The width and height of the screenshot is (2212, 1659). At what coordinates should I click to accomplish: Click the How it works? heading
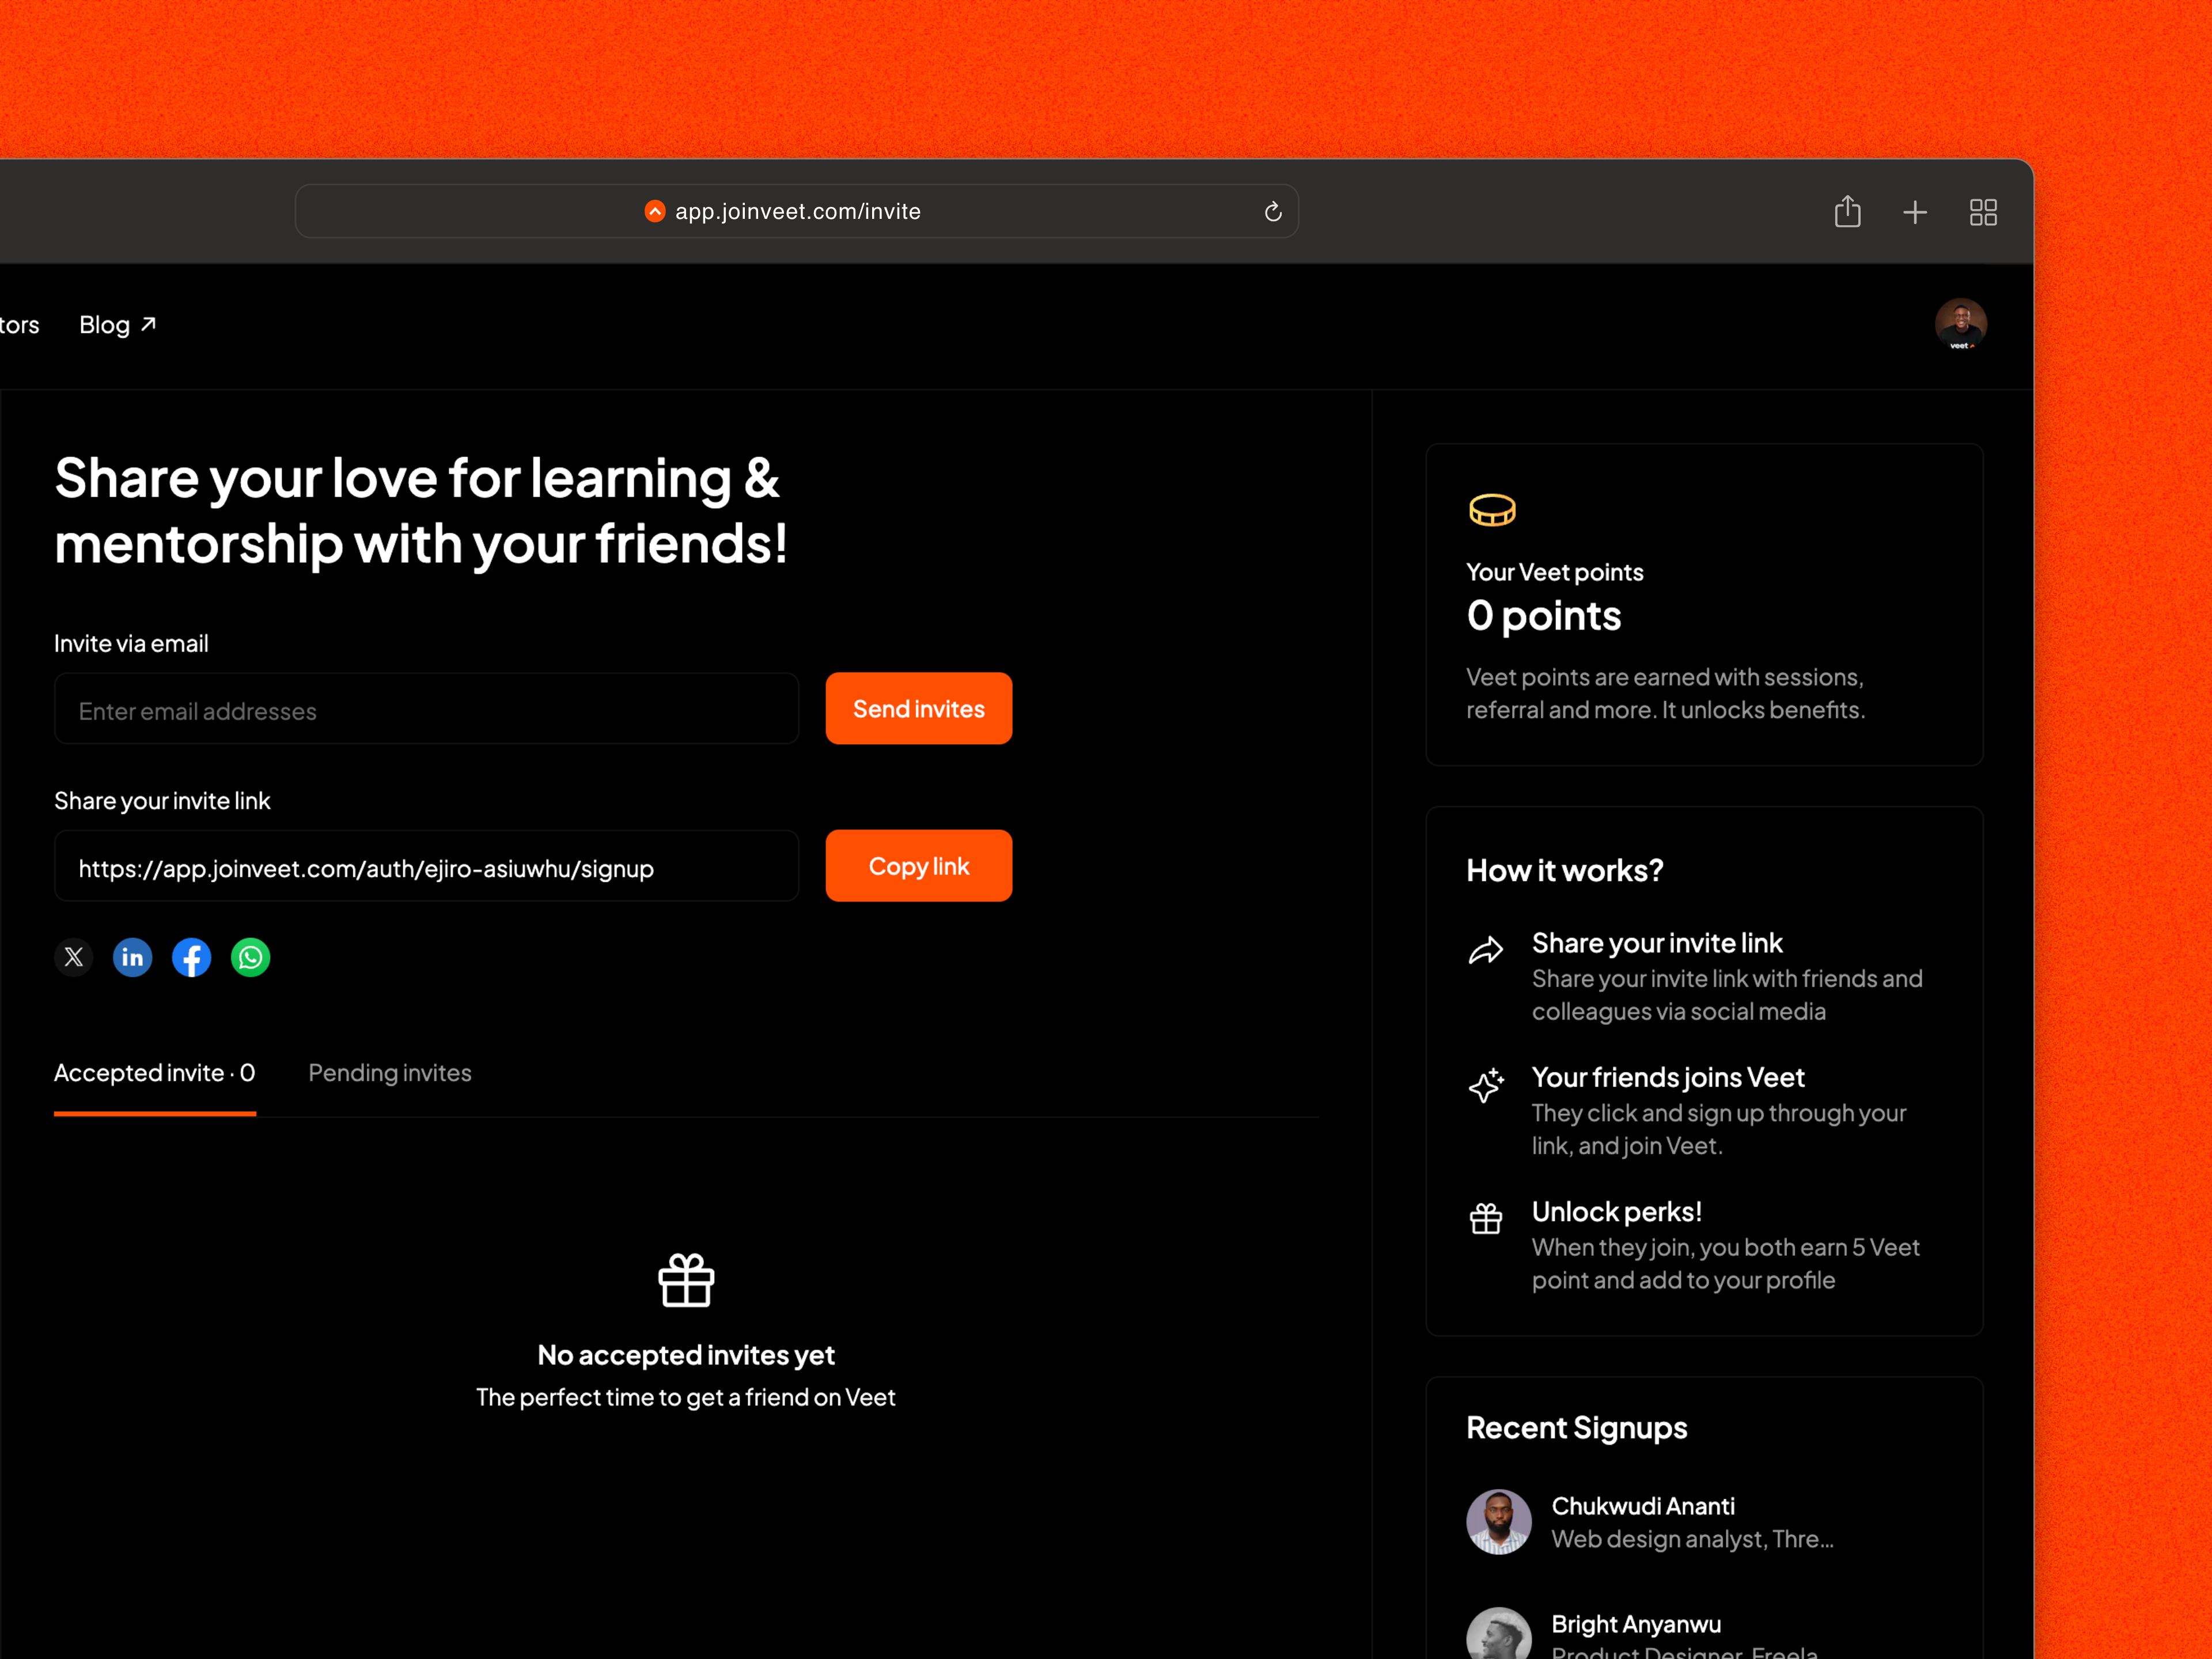point(1564,870)
